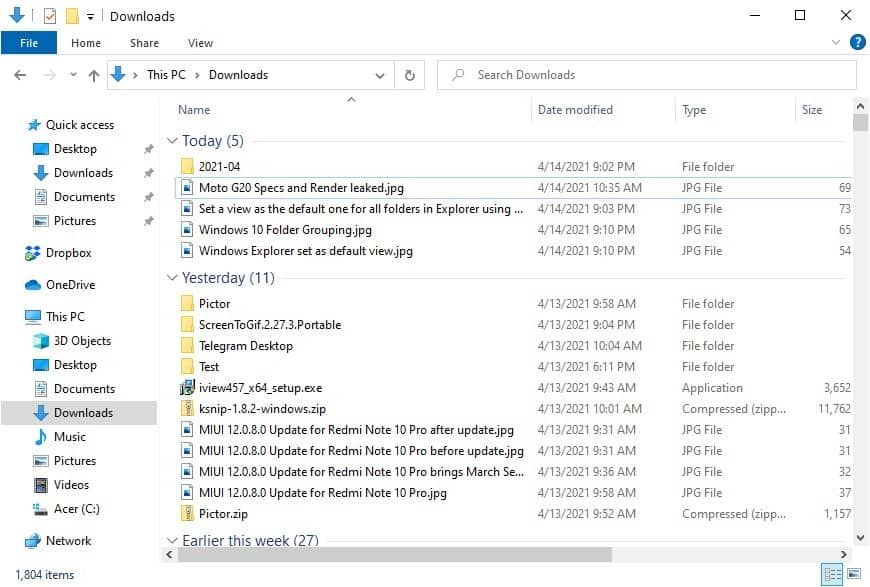Image resolution: width=870 pixels, height=587 pixels.
Task: Click the Properties quick access toolbar icon
Action: 50,16
